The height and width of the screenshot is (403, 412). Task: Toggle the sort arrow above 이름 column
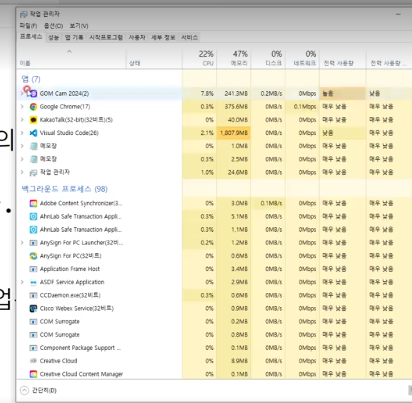tap(69, 51)
